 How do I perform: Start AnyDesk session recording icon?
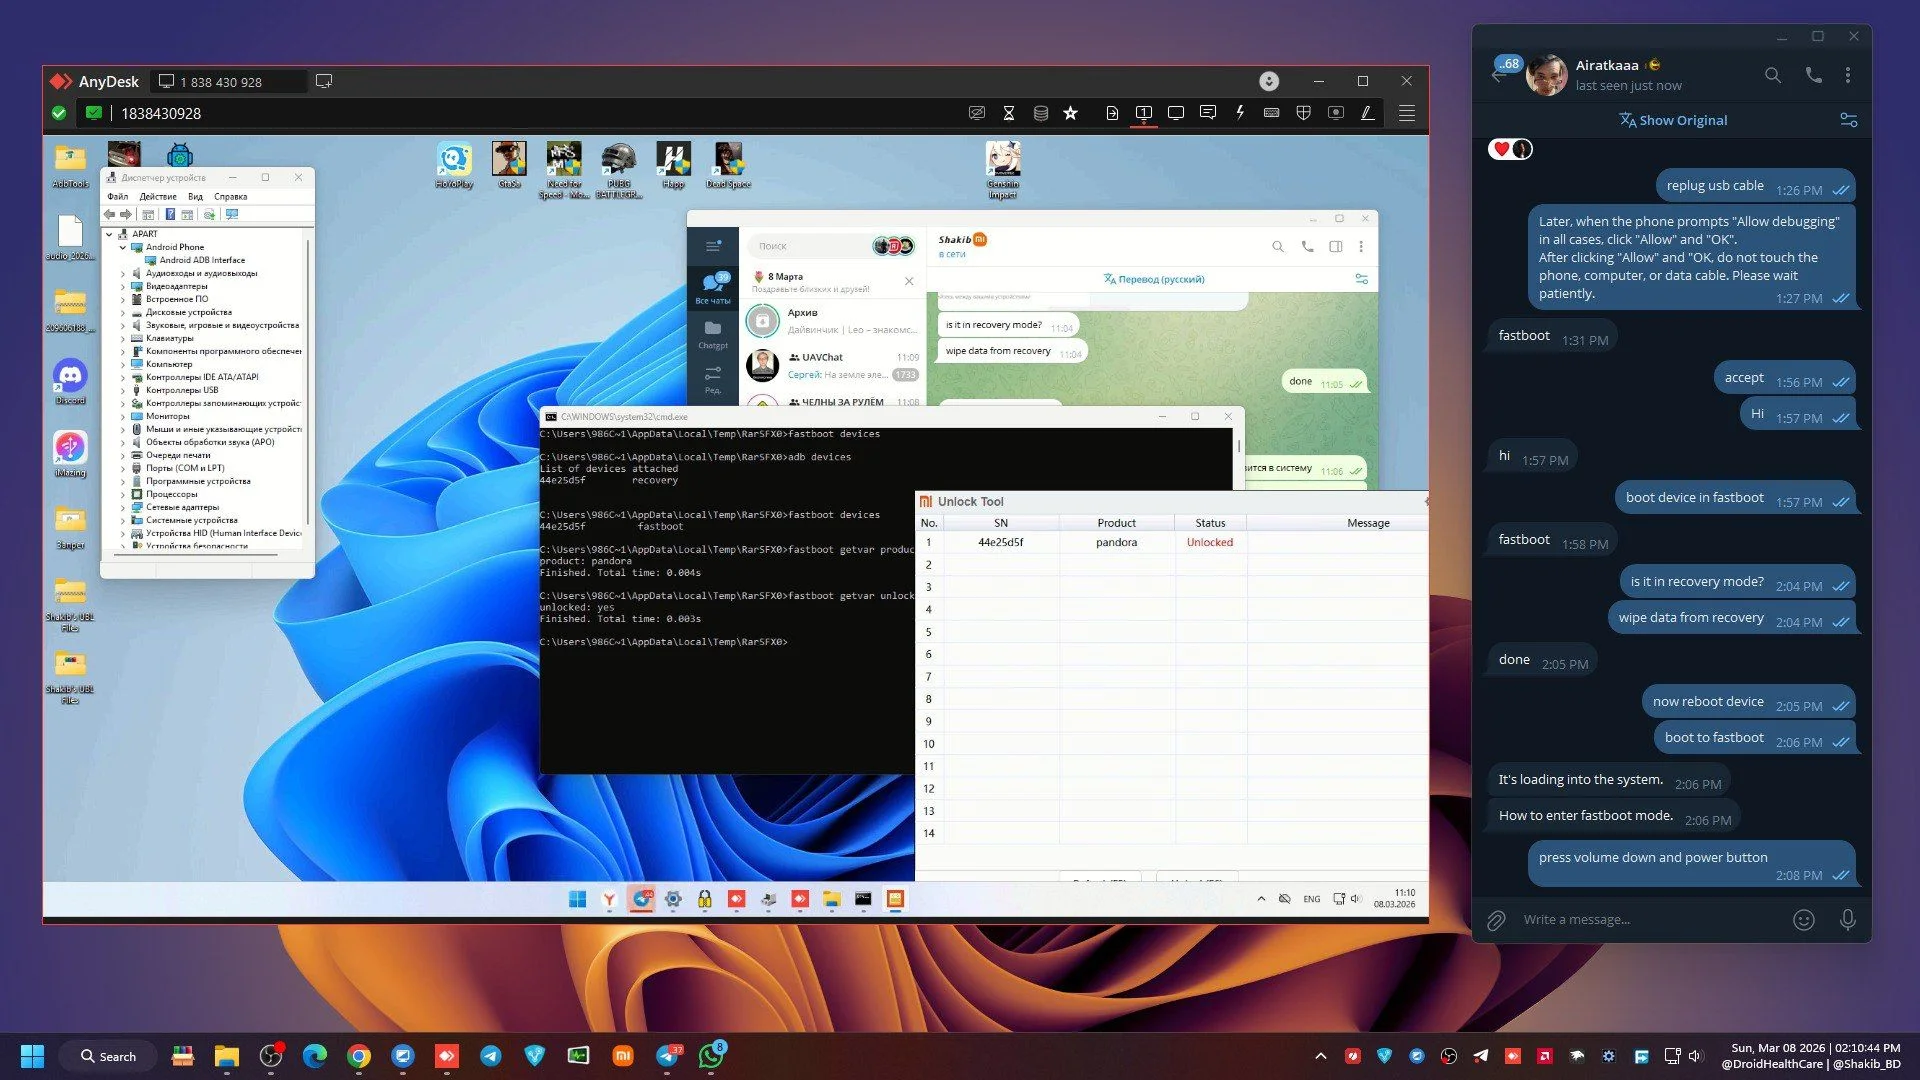(x=1335, y=113)
